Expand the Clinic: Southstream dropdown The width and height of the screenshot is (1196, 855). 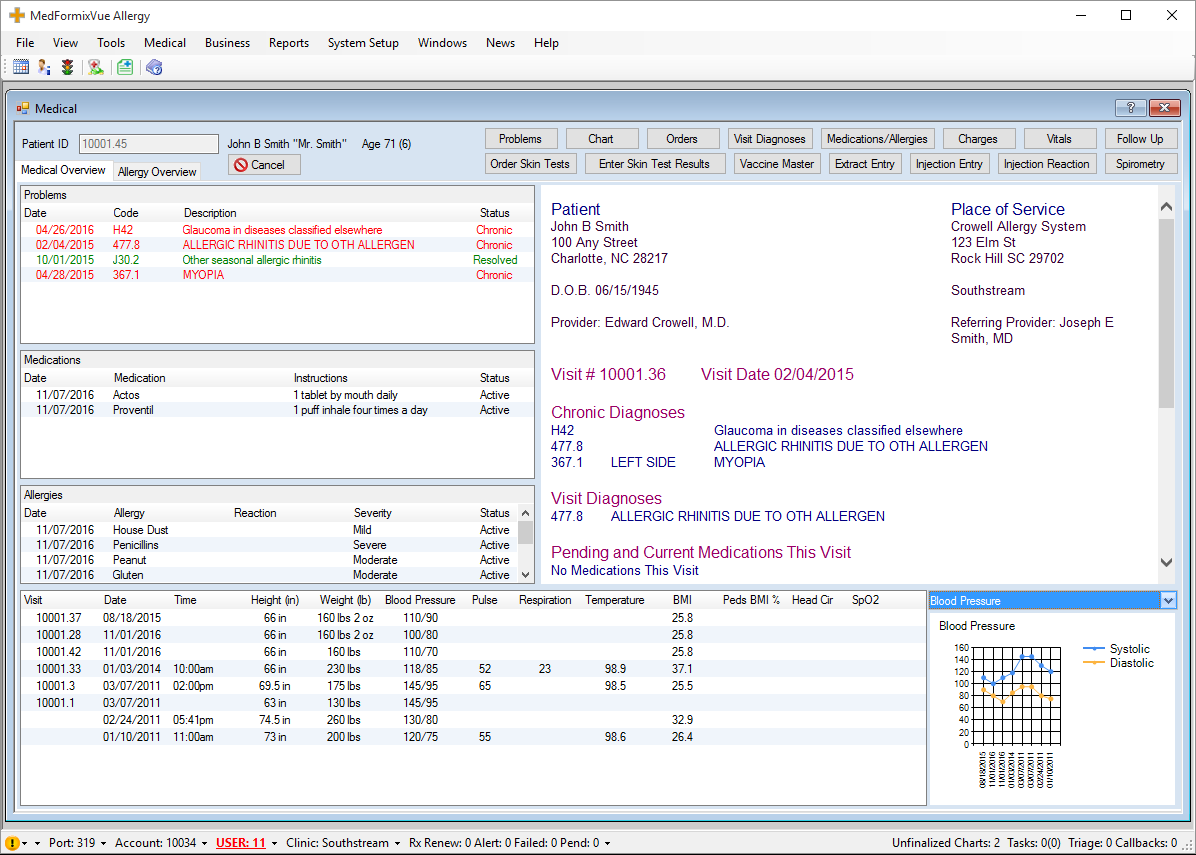click(x=341, y=843)
